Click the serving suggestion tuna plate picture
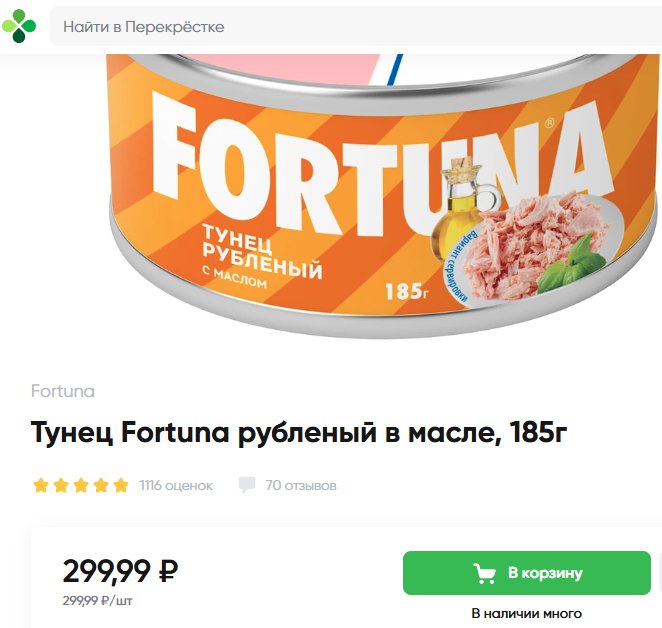This screenshot has height=628, width=662. tap(540, 247)
